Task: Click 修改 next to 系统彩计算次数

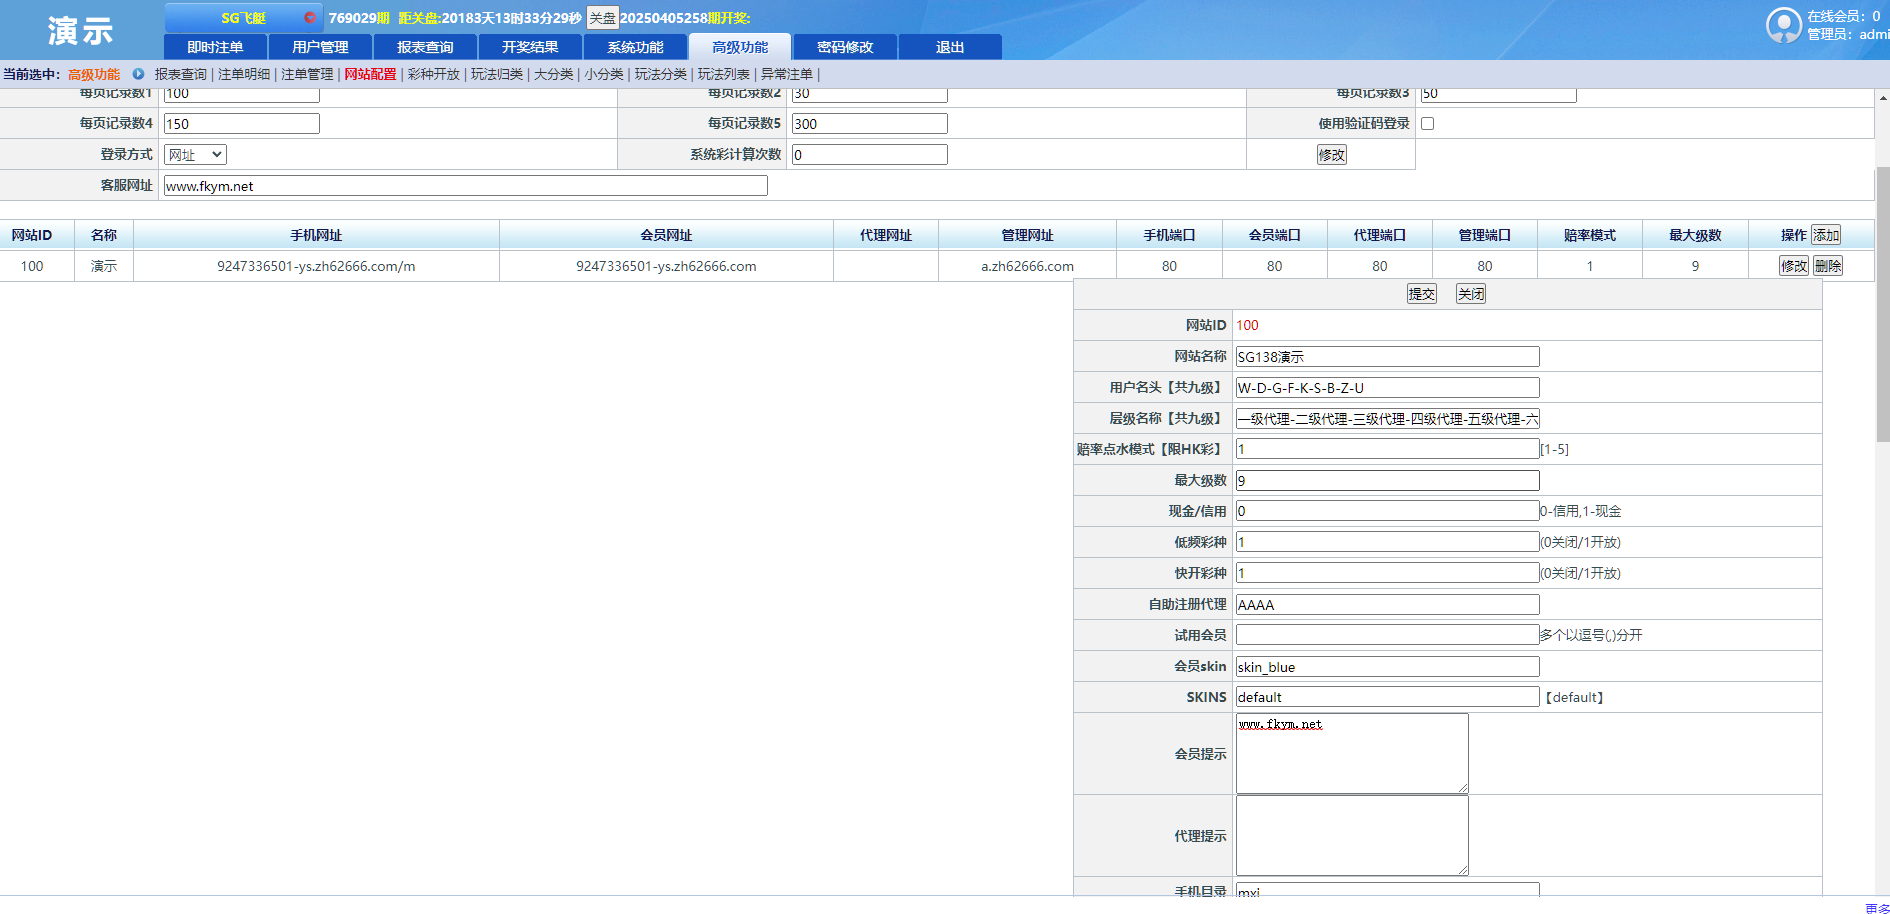Action: (1330, 154)
